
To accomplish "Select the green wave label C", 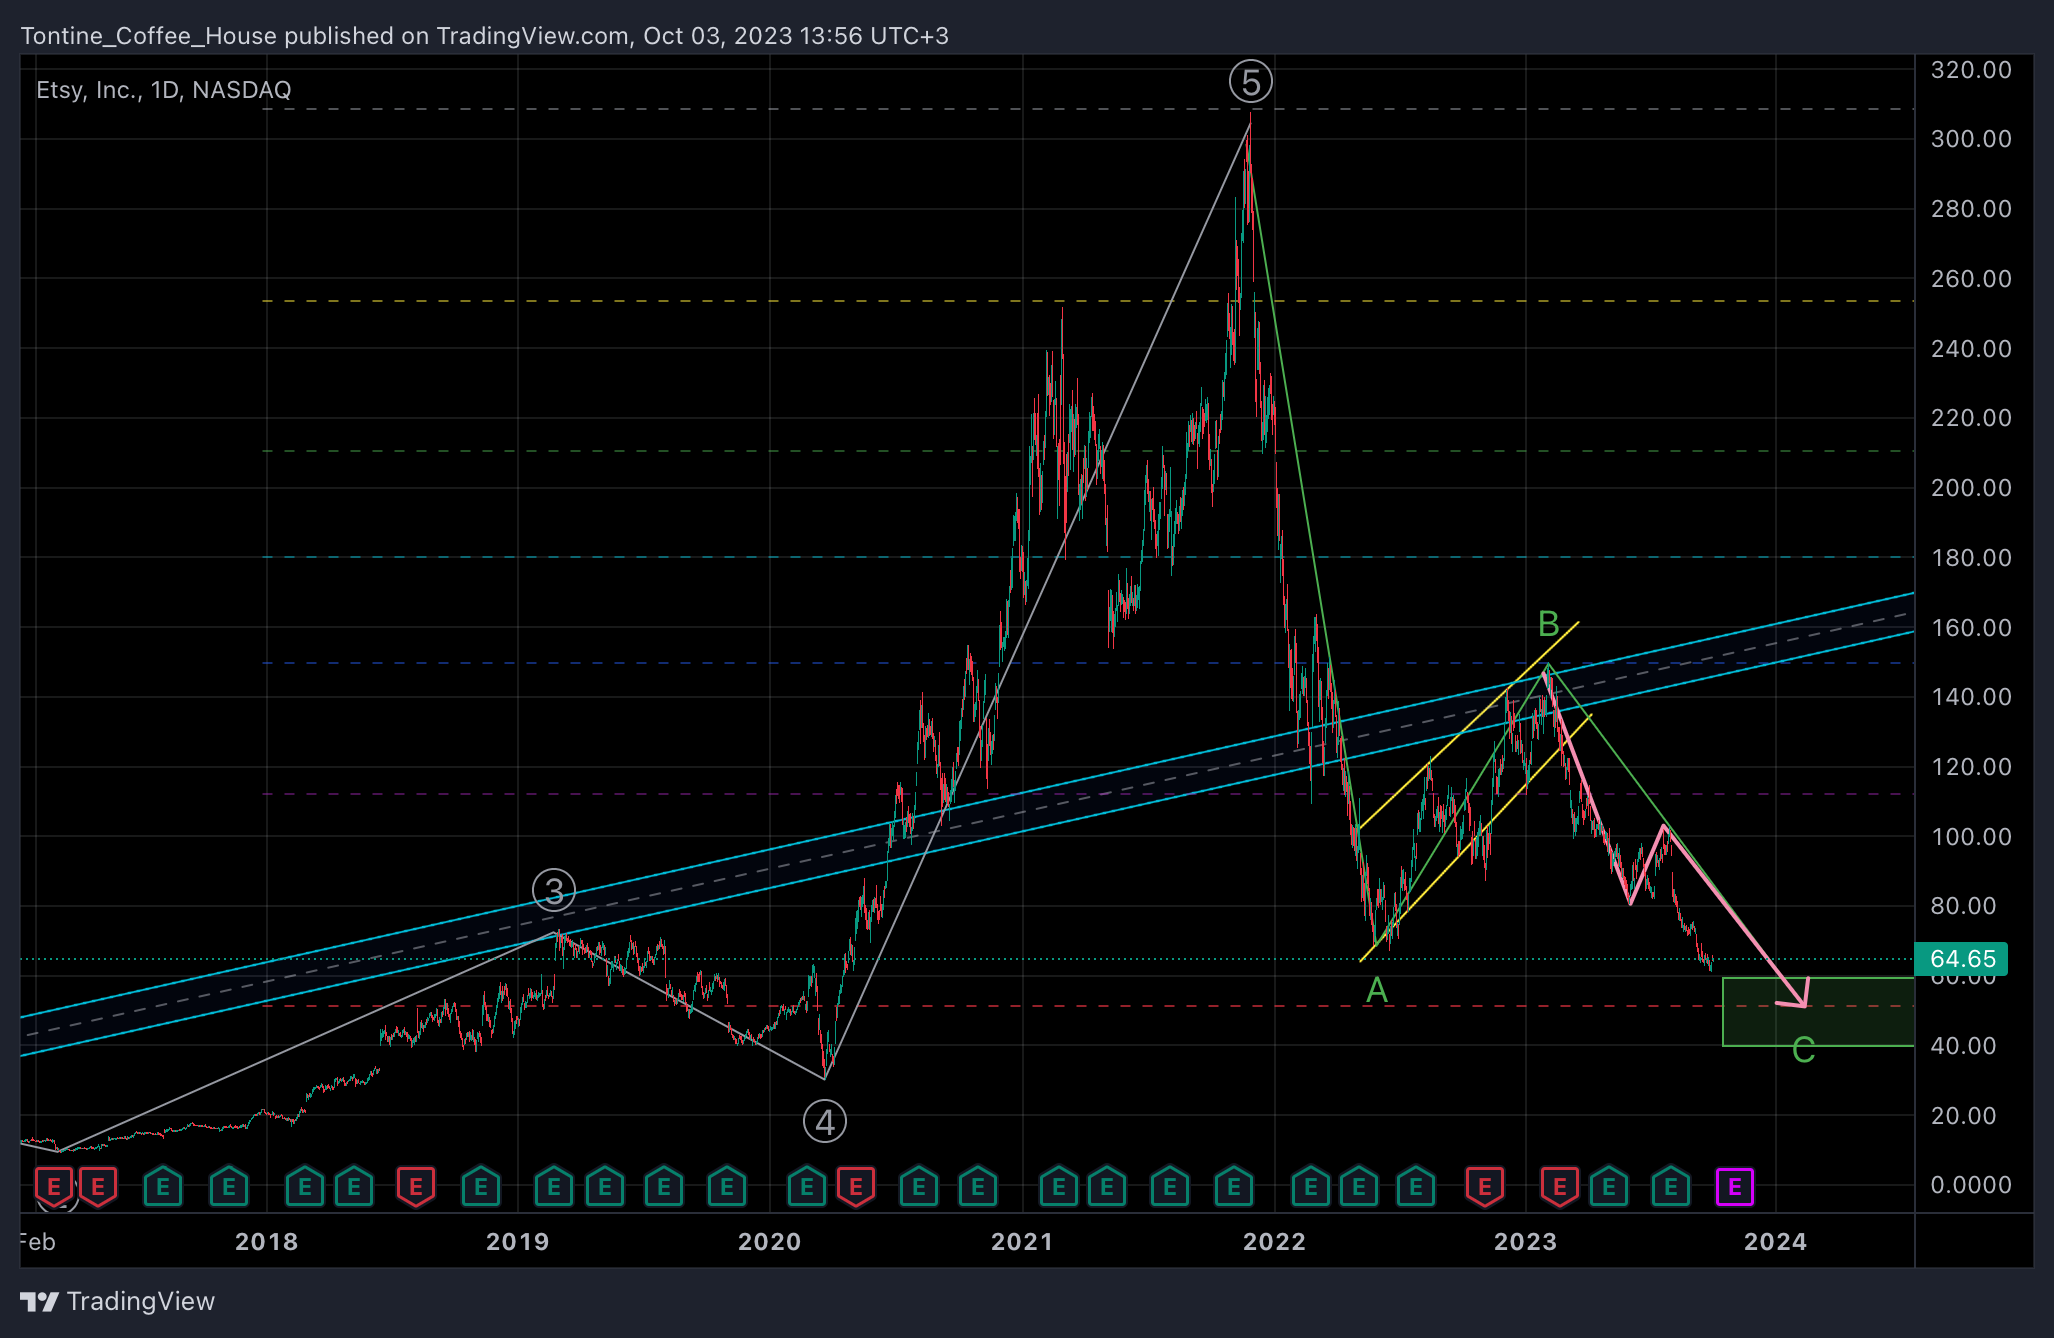I will pyautogui.click(x=1803, y=1050).
